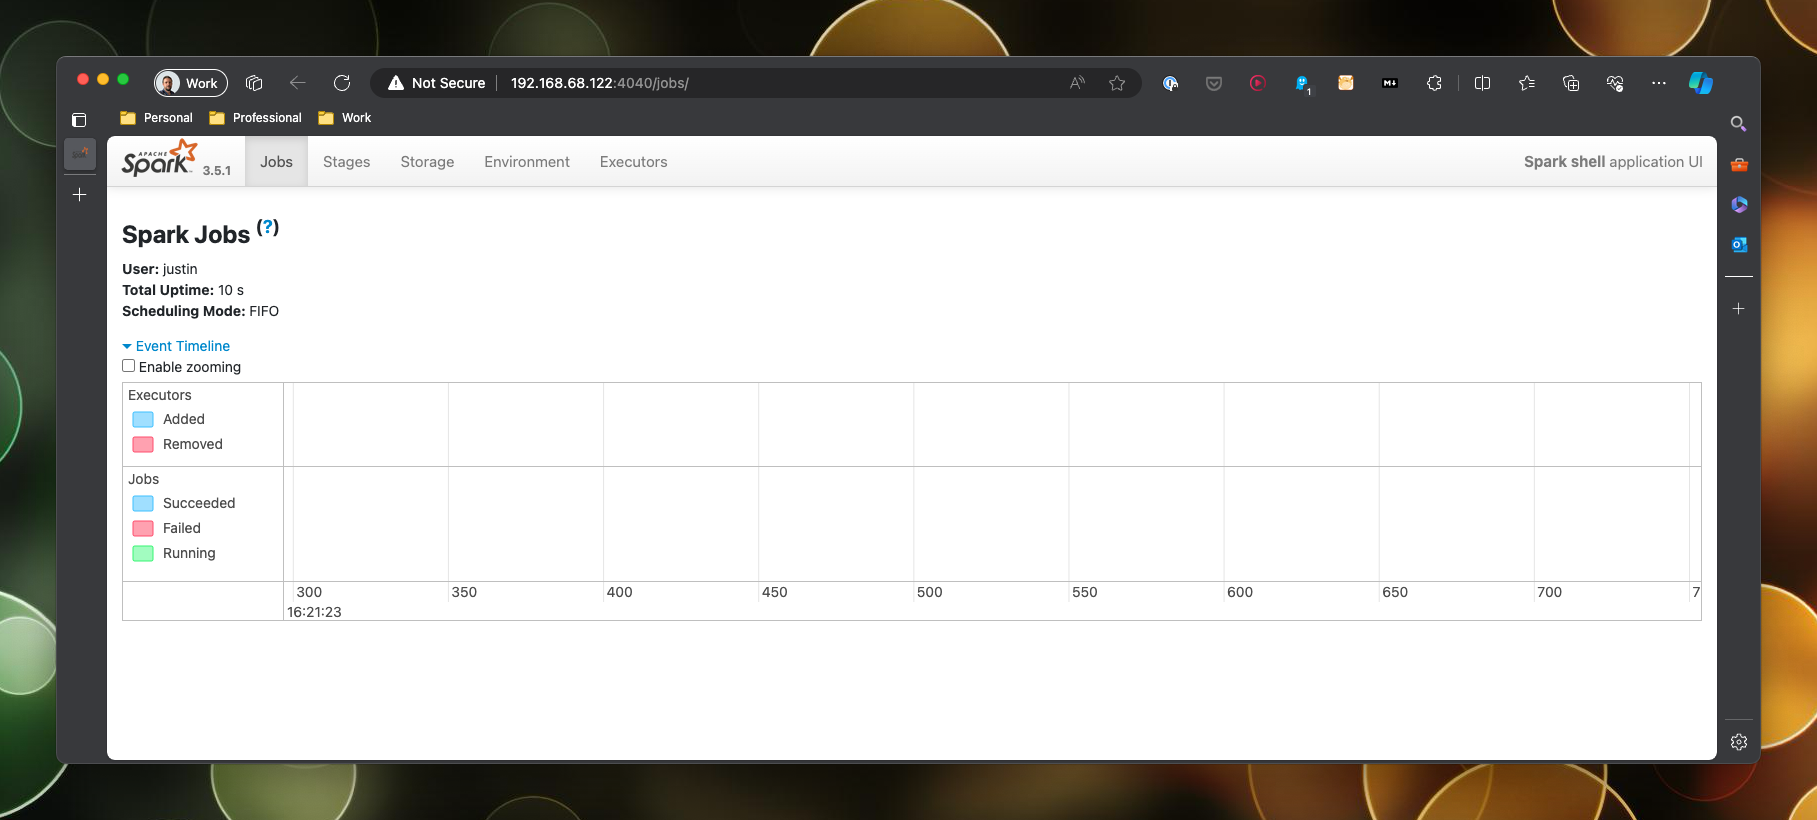Click the red play extension icon

coord(1258,83)
